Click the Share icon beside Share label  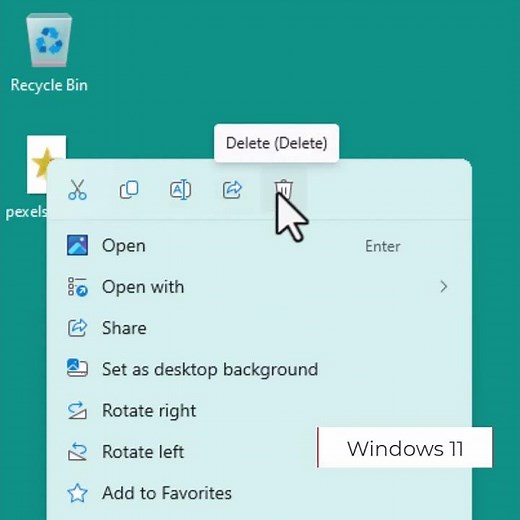(x=77, y=328)
